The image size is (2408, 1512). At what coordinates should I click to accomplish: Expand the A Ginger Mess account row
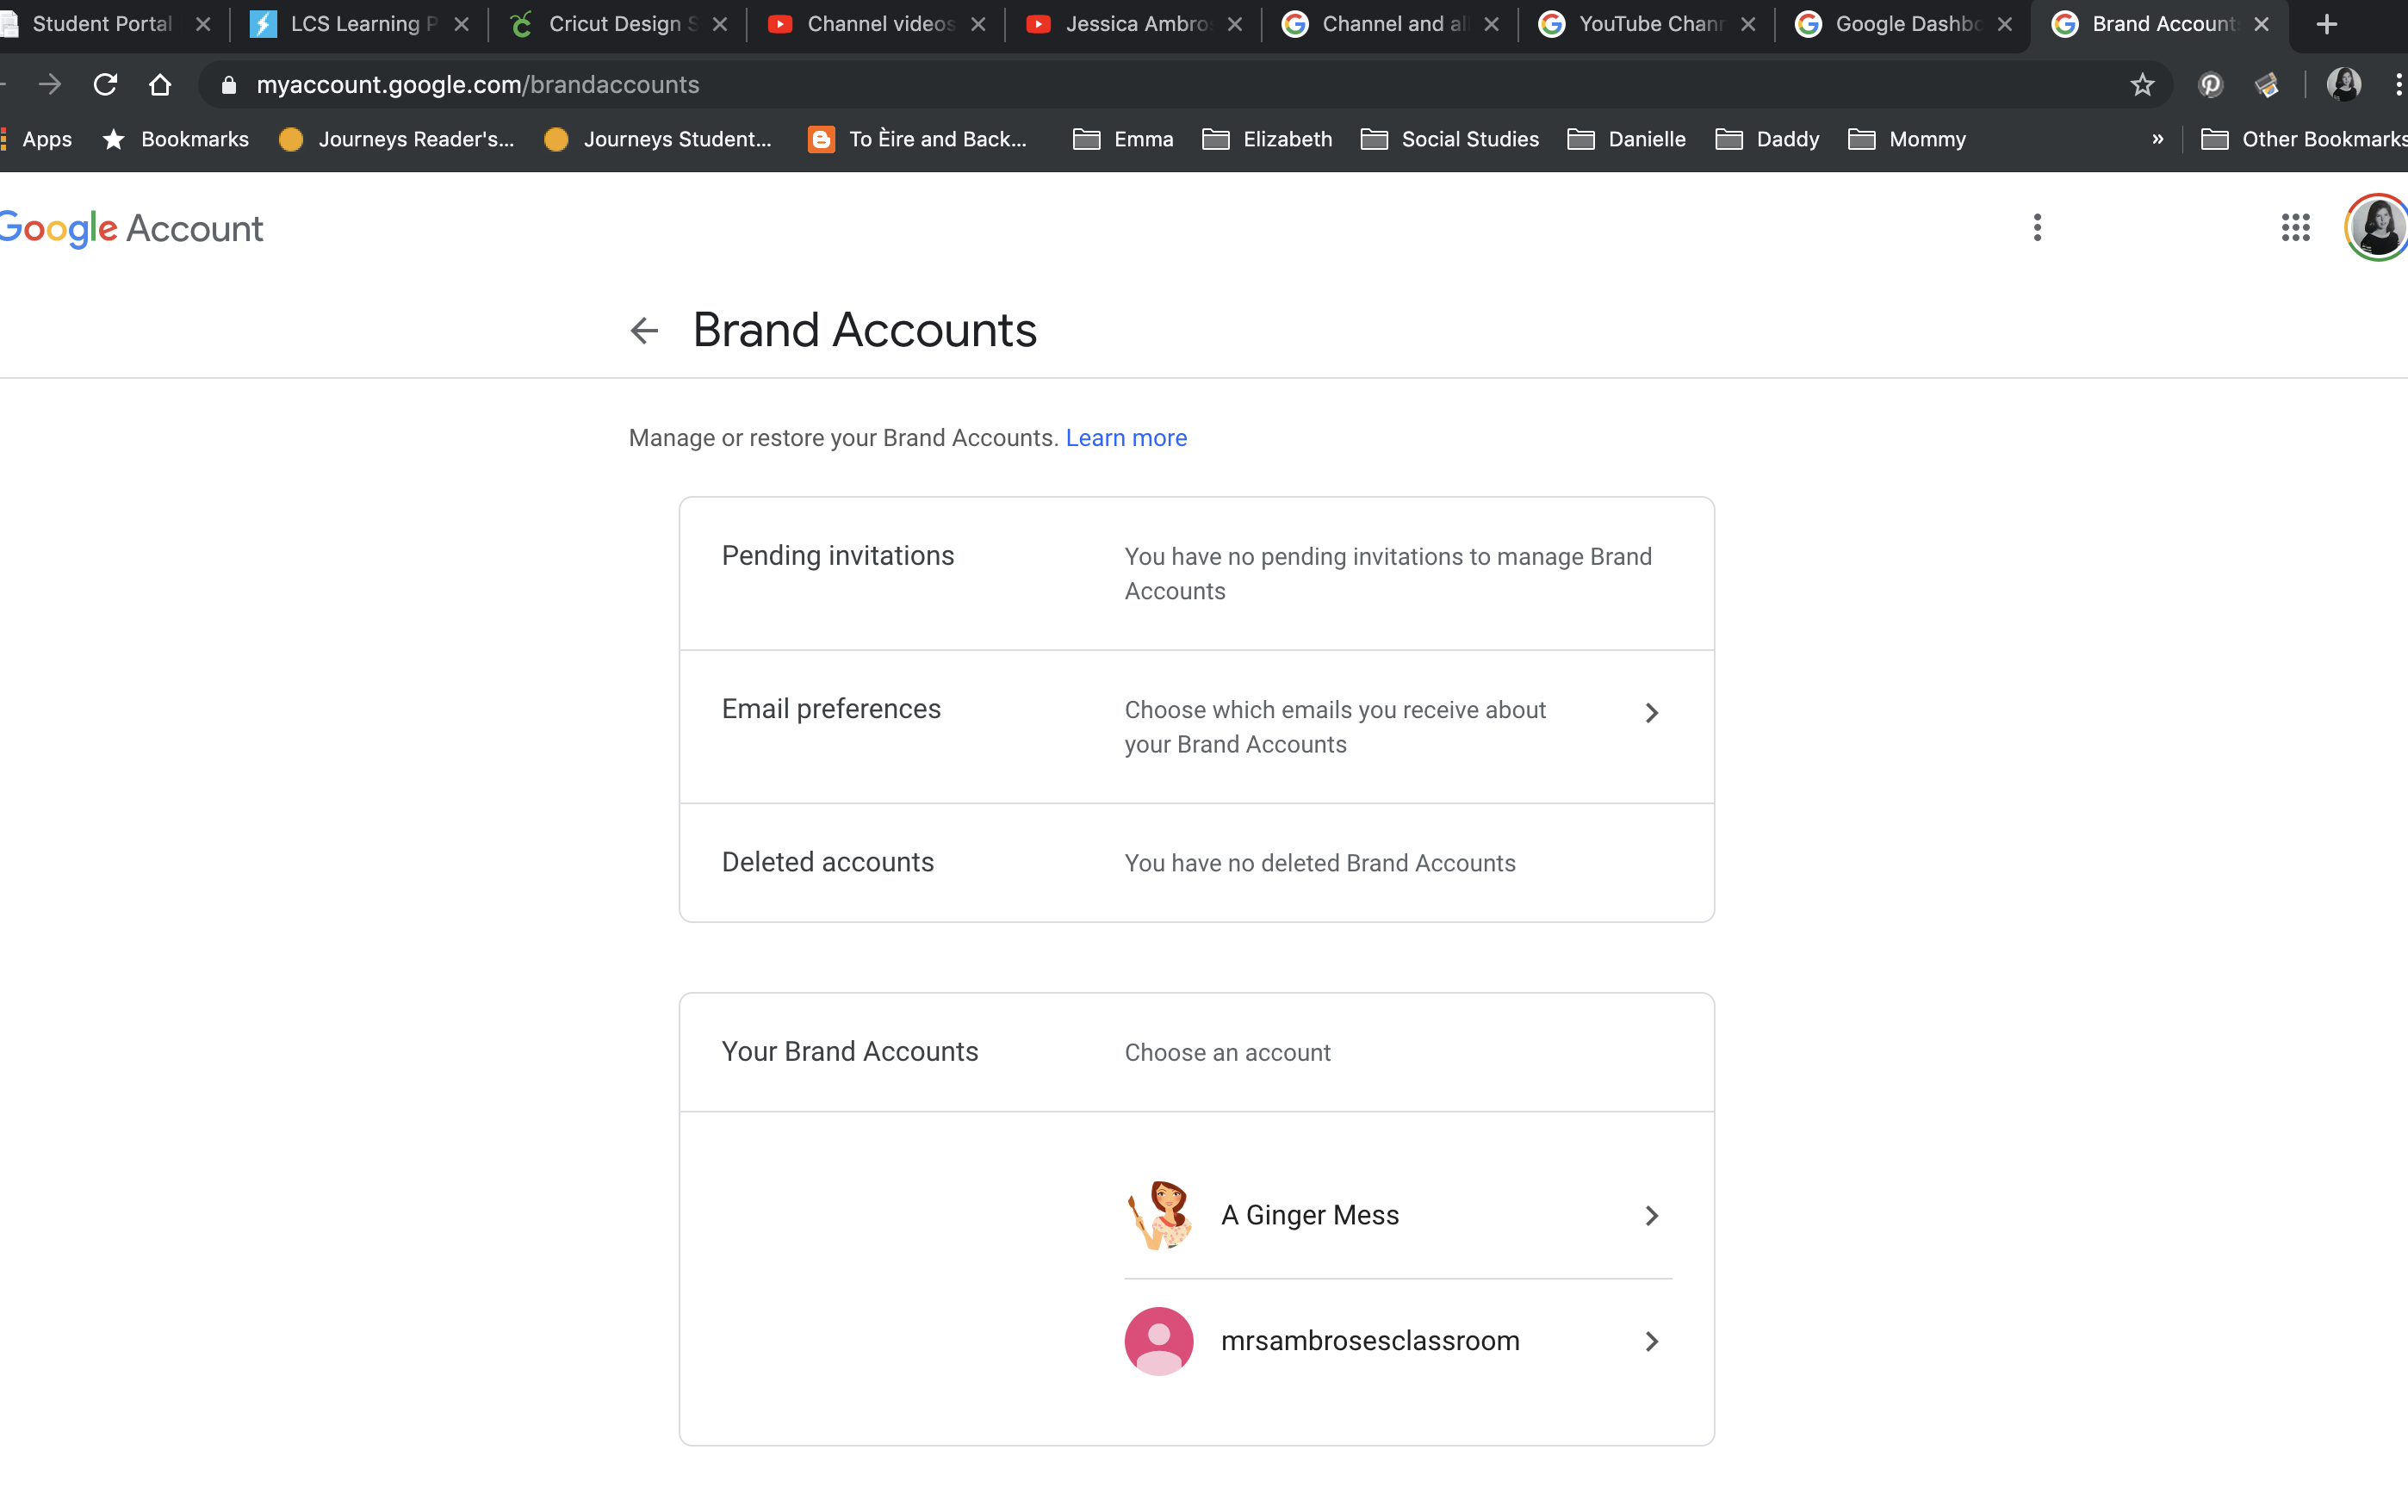coord(1652,1216)
